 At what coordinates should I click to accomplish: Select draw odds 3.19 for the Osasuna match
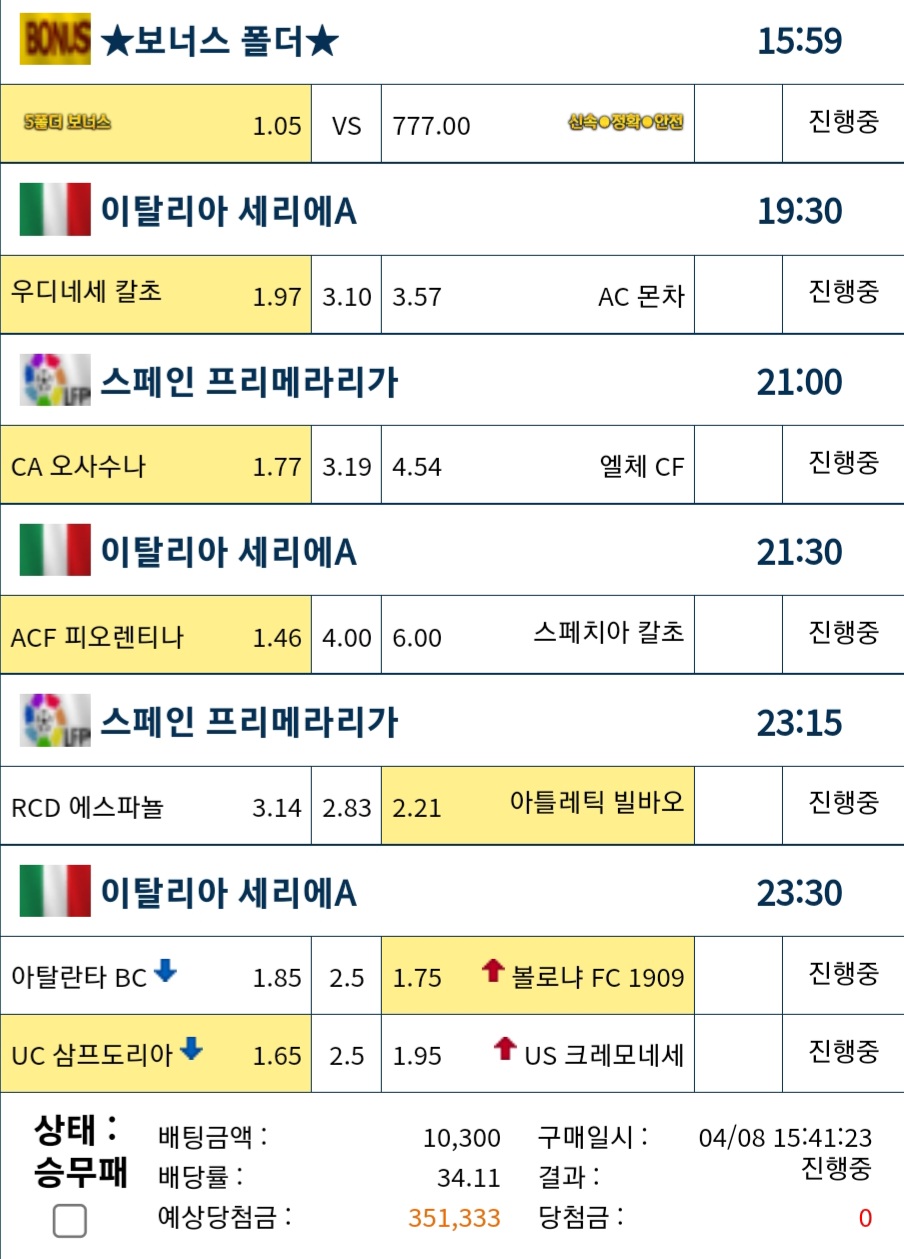click(346, 465)
